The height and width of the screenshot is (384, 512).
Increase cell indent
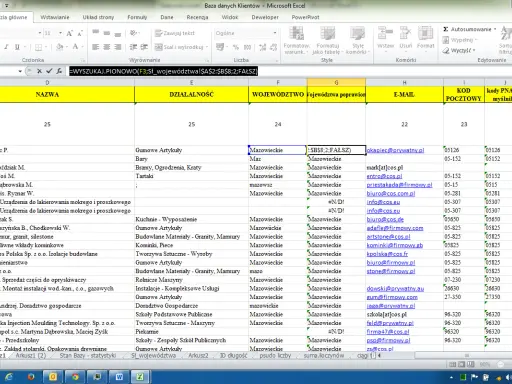[x=144, y=47]
